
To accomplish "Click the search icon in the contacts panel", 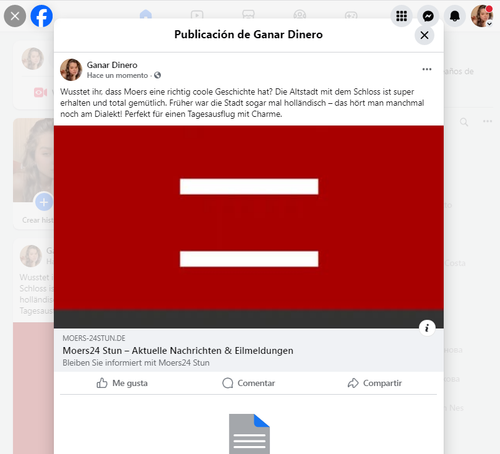I will pos(464,122).
